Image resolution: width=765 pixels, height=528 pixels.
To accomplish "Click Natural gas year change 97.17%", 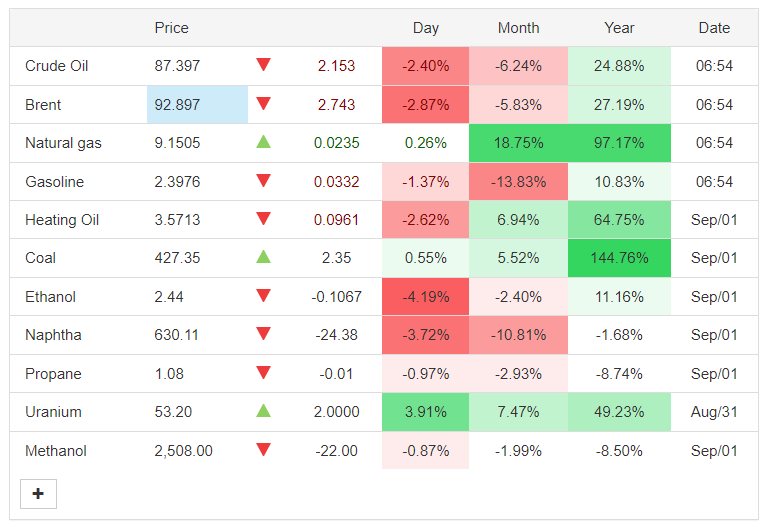I will pyautogui.click(x=619, y=143).
